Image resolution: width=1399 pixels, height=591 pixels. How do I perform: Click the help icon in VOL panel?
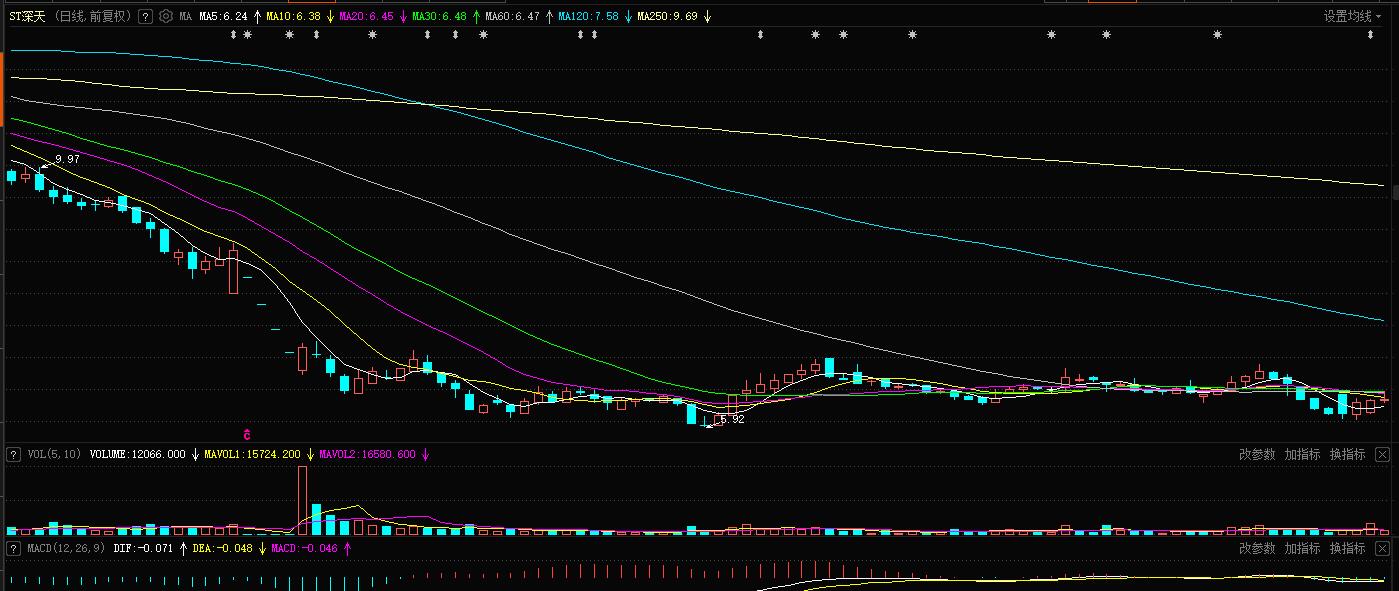[x=14, y=454]
